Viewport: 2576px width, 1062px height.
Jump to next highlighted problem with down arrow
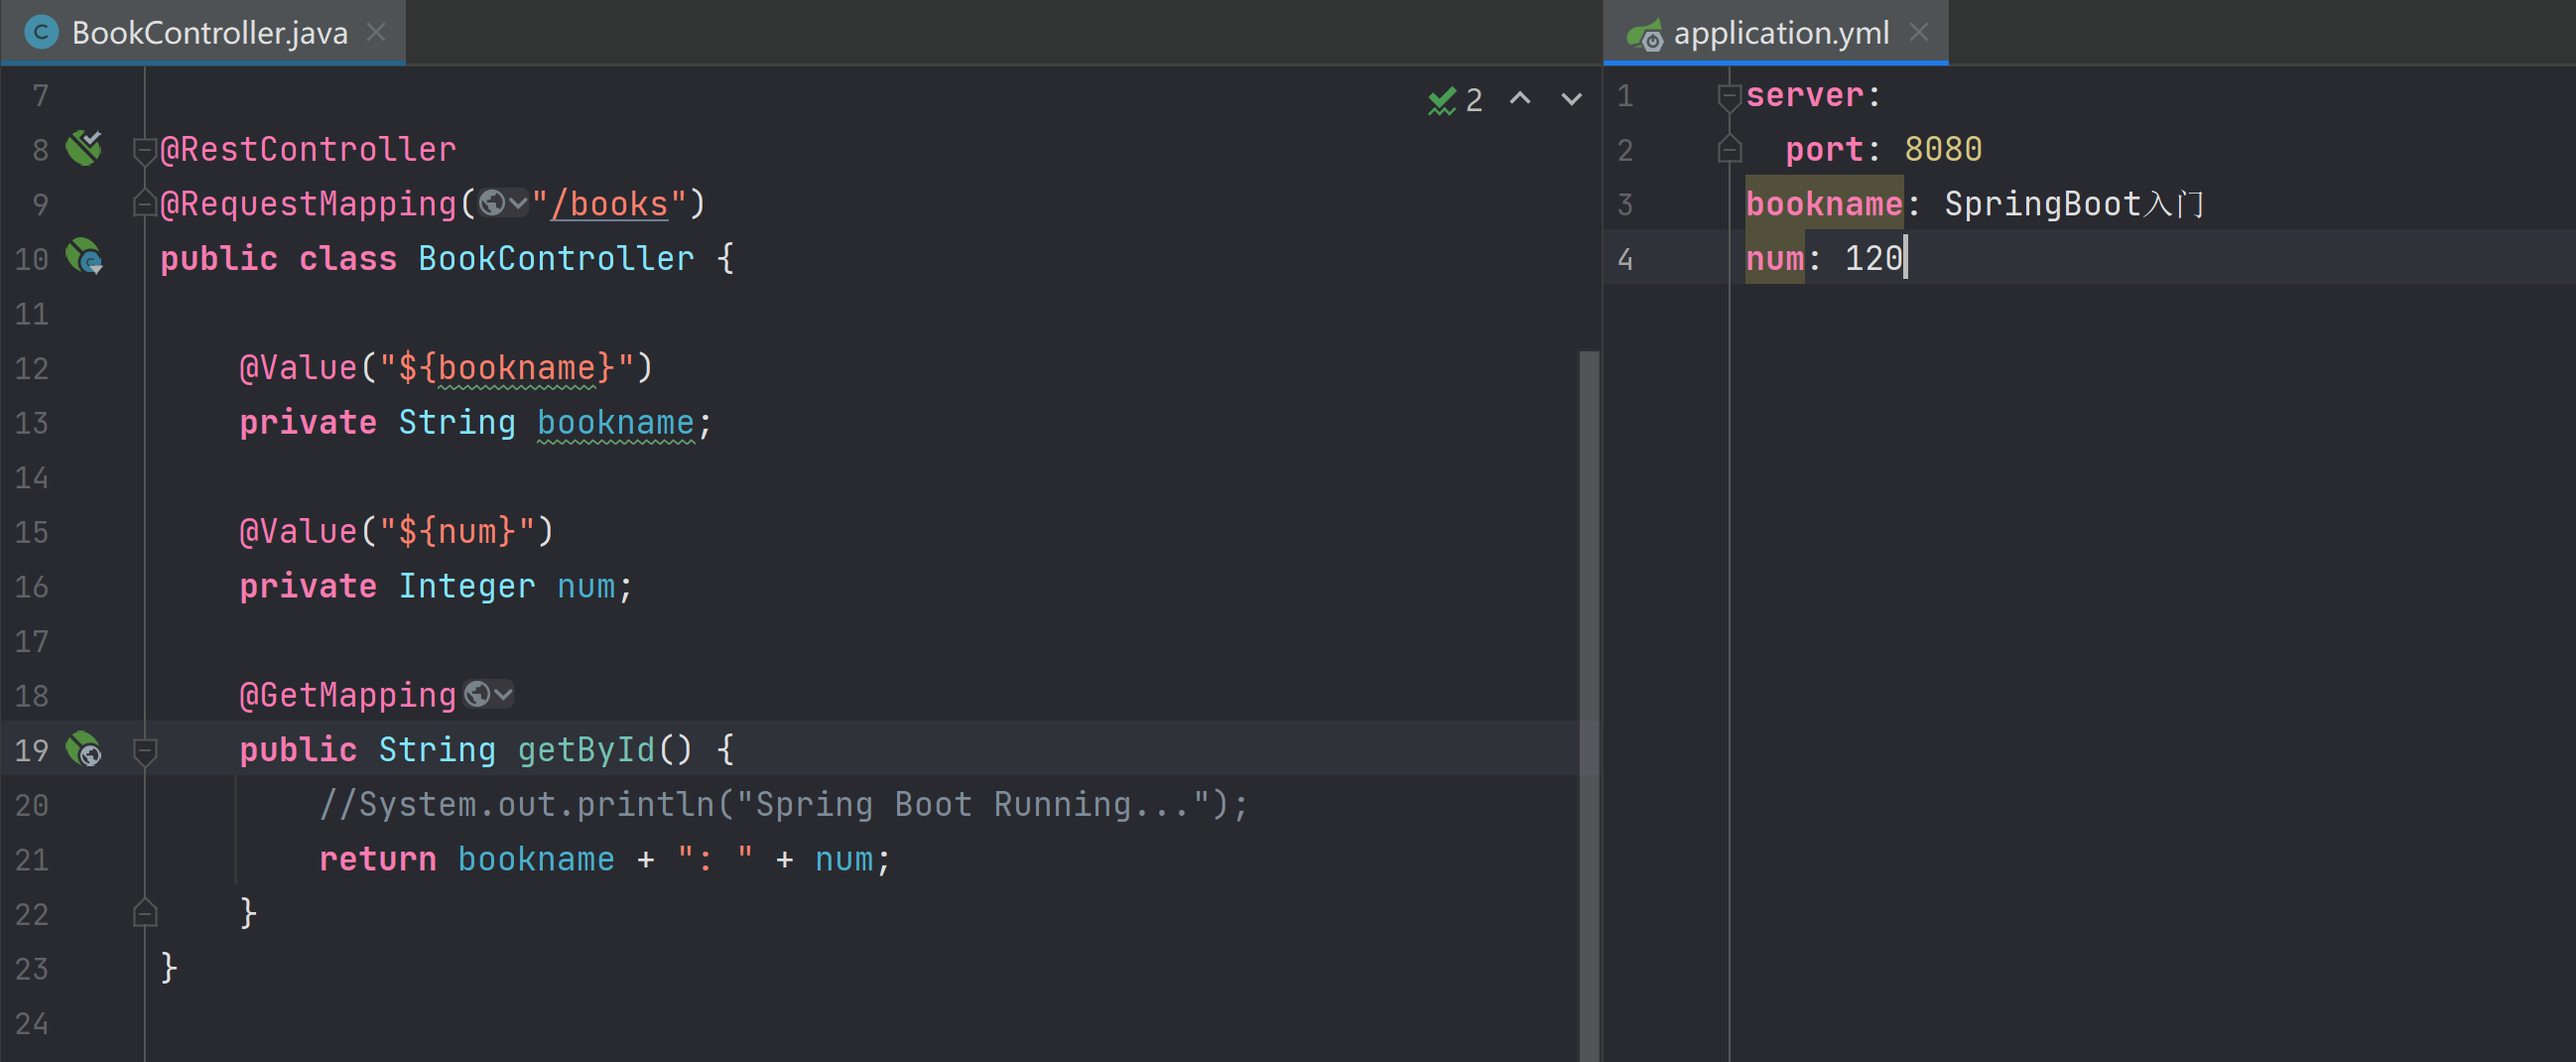[1571, 98]
